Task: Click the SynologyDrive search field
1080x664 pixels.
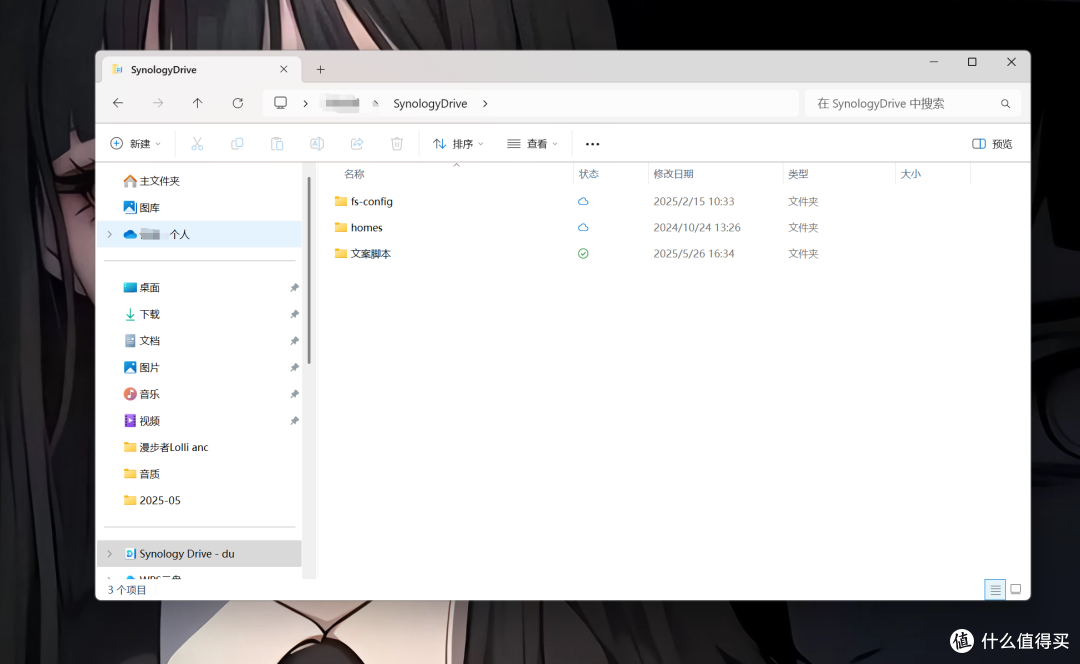Action: tap(913, 104)
